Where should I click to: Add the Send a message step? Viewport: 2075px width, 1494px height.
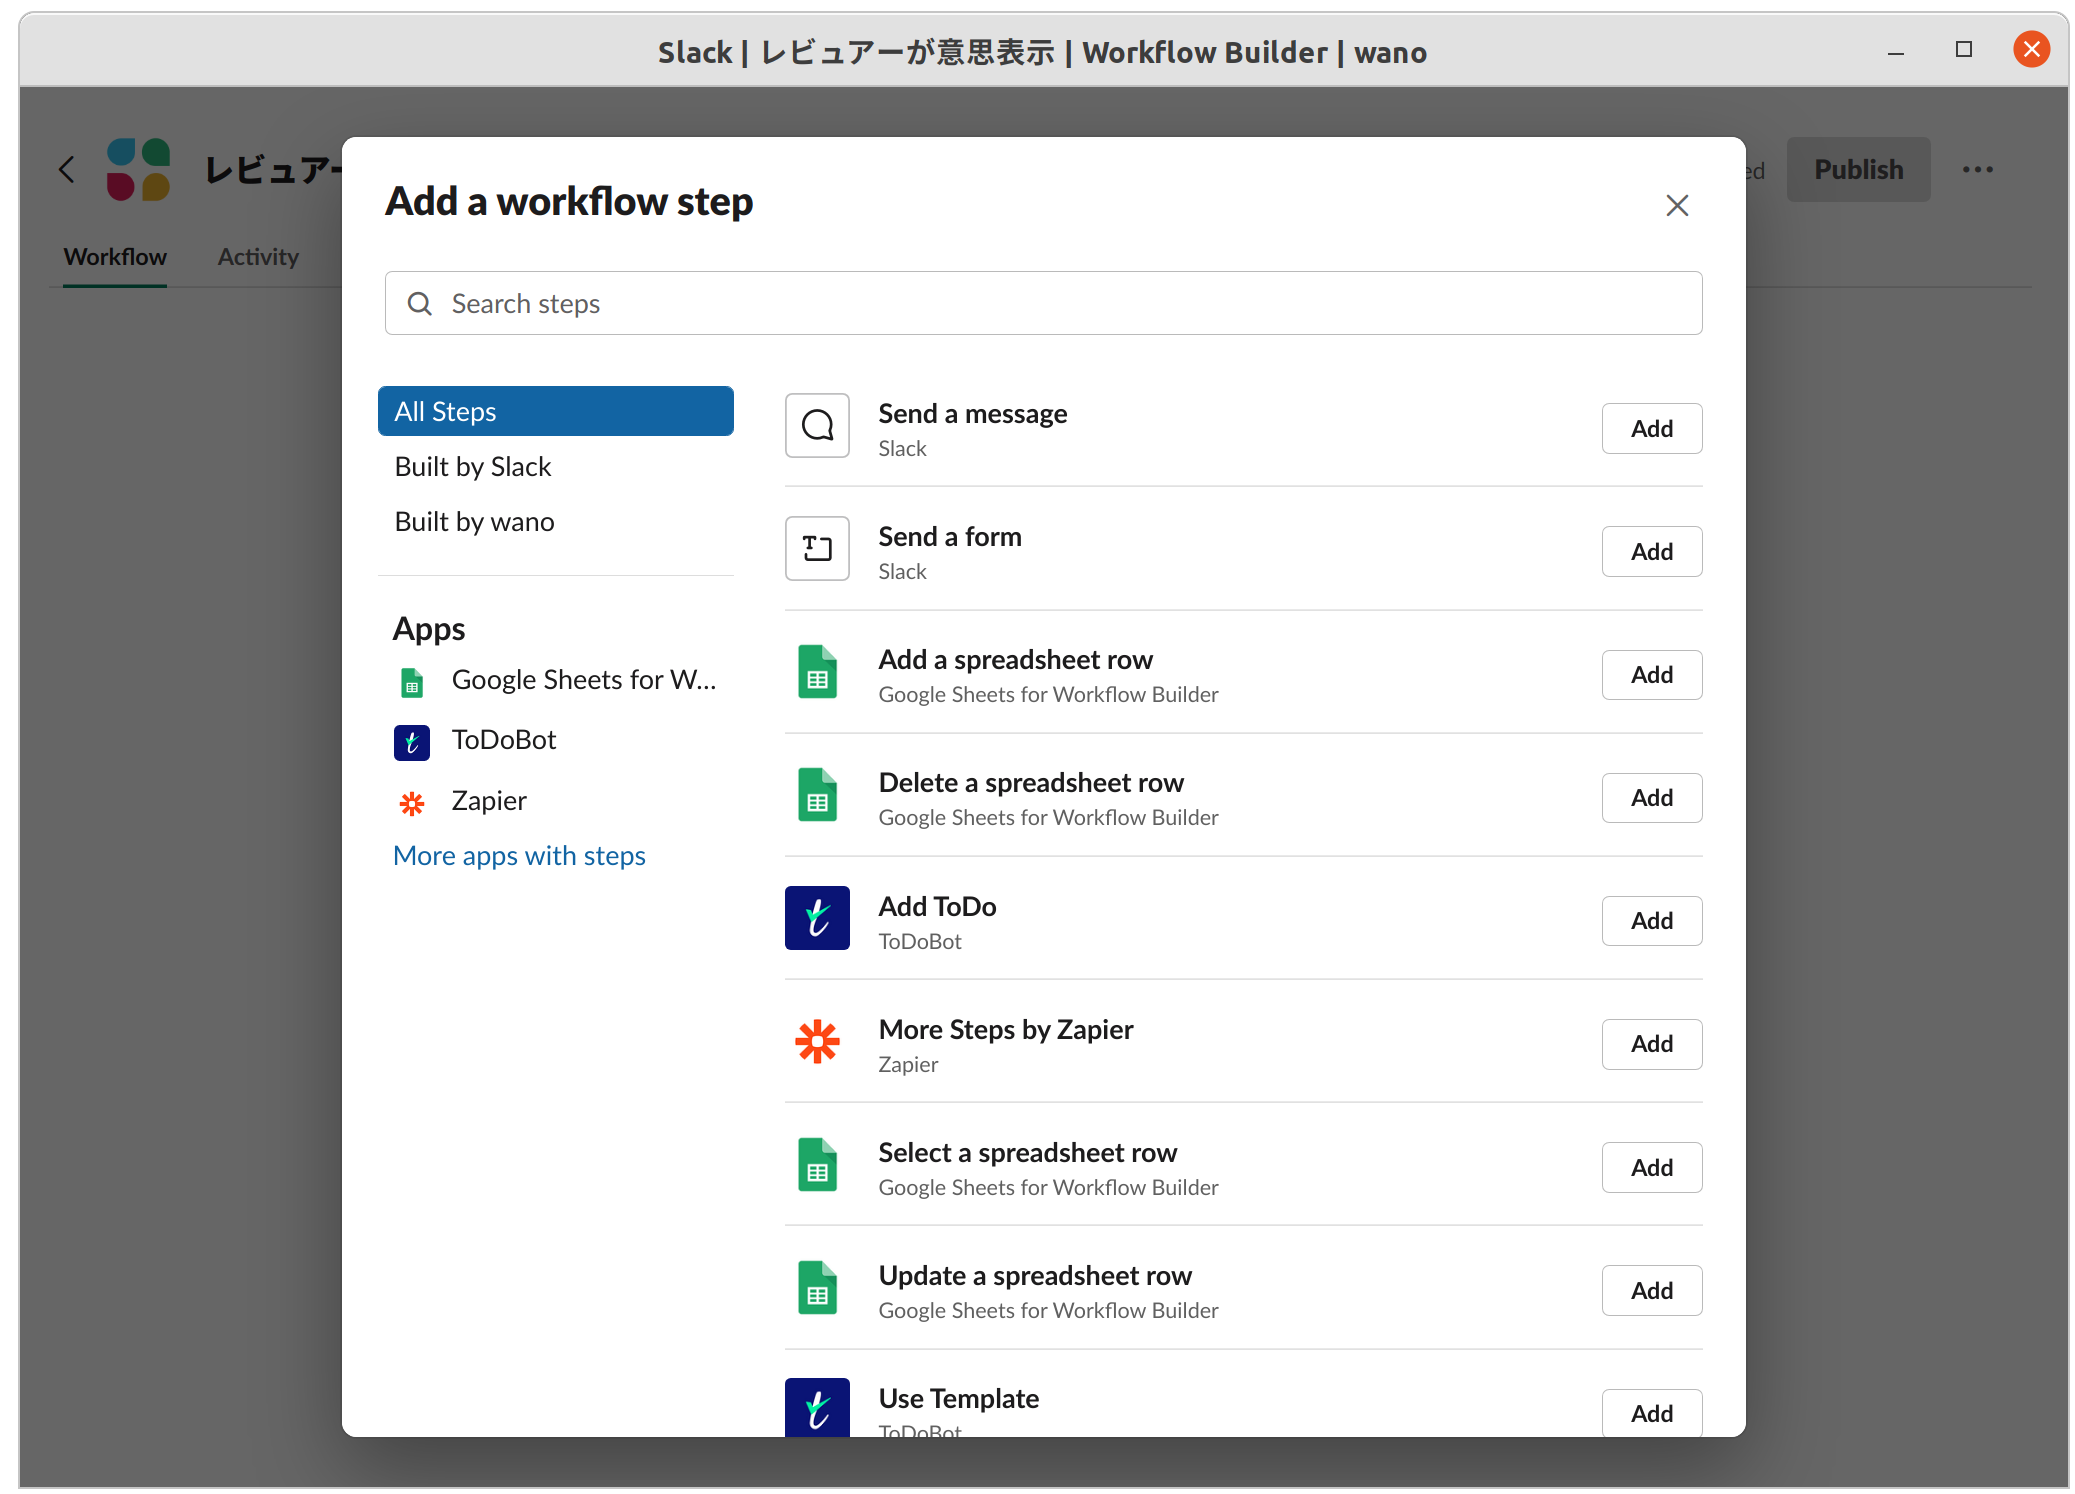[1651, 429]
